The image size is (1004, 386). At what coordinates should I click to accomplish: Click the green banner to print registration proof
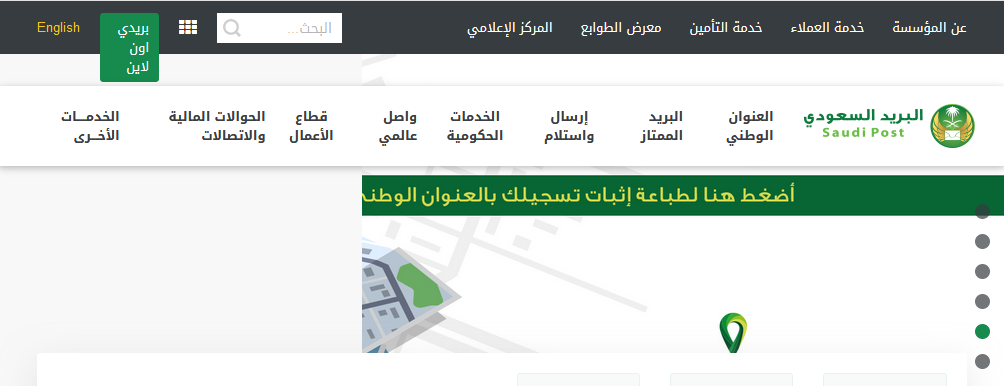[683, 195]
